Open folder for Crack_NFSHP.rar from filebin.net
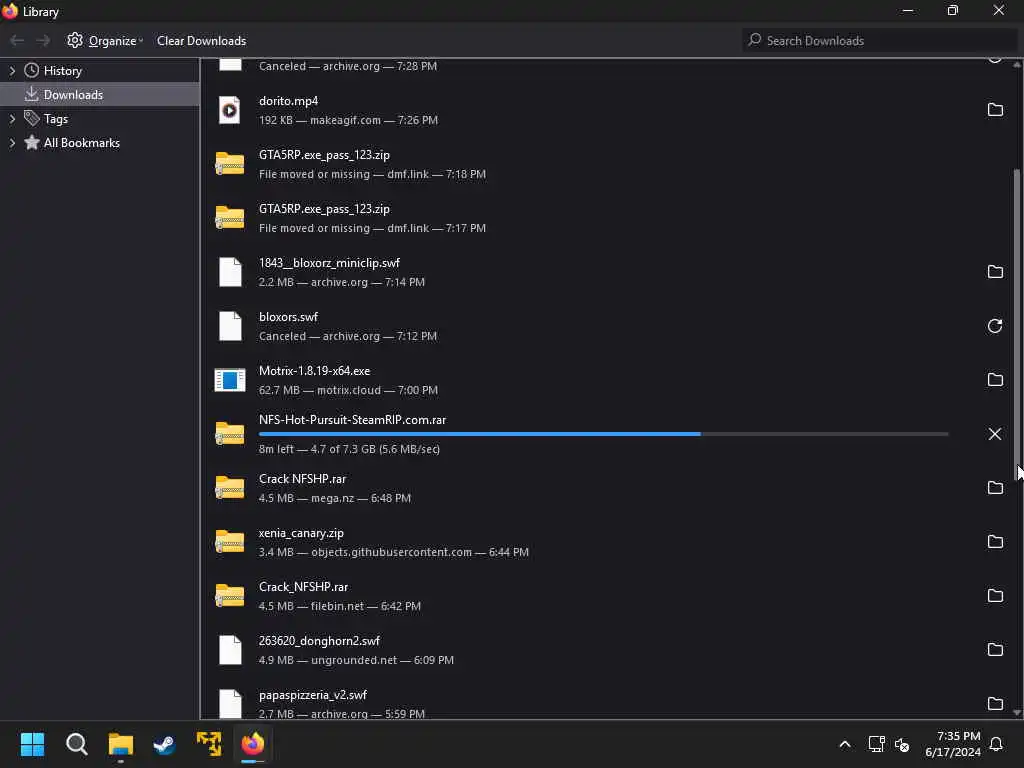Image resolution: width=1024 pixels, height=768 pixels. coord(995,596)
